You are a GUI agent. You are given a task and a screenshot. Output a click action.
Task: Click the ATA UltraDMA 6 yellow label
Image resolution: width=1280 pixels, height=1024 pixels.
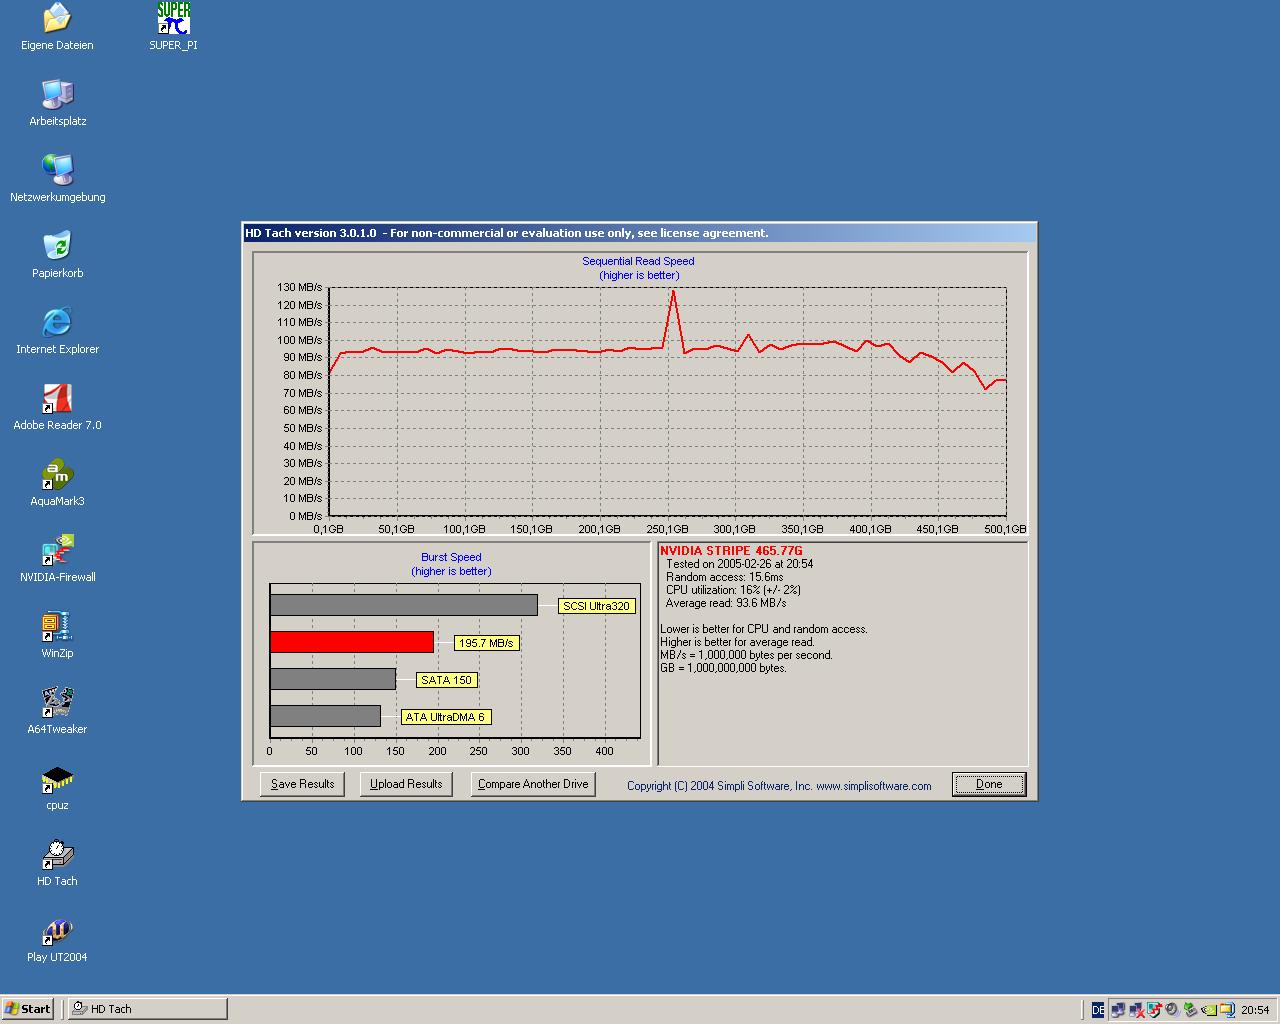[445, 717]
